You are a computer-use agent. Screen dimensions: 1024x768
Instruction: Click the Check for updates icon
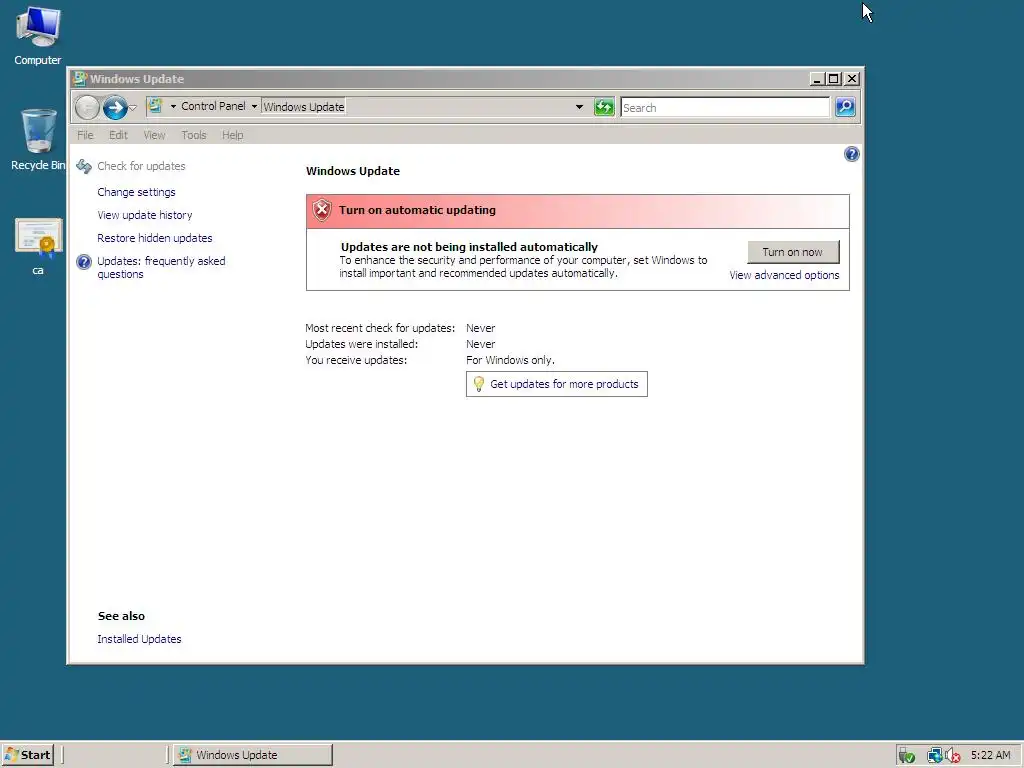pyautogui.click(x=84, y=167)
